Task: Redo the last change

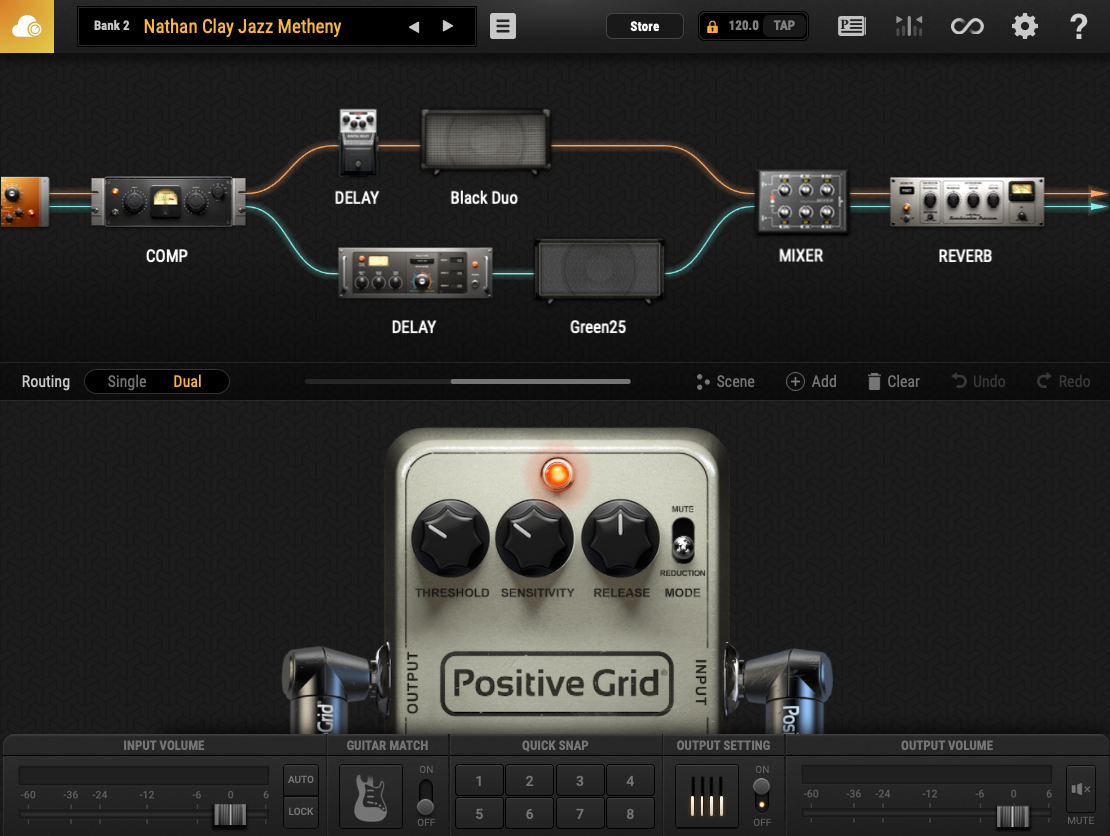Action: tap(1063, 382)
